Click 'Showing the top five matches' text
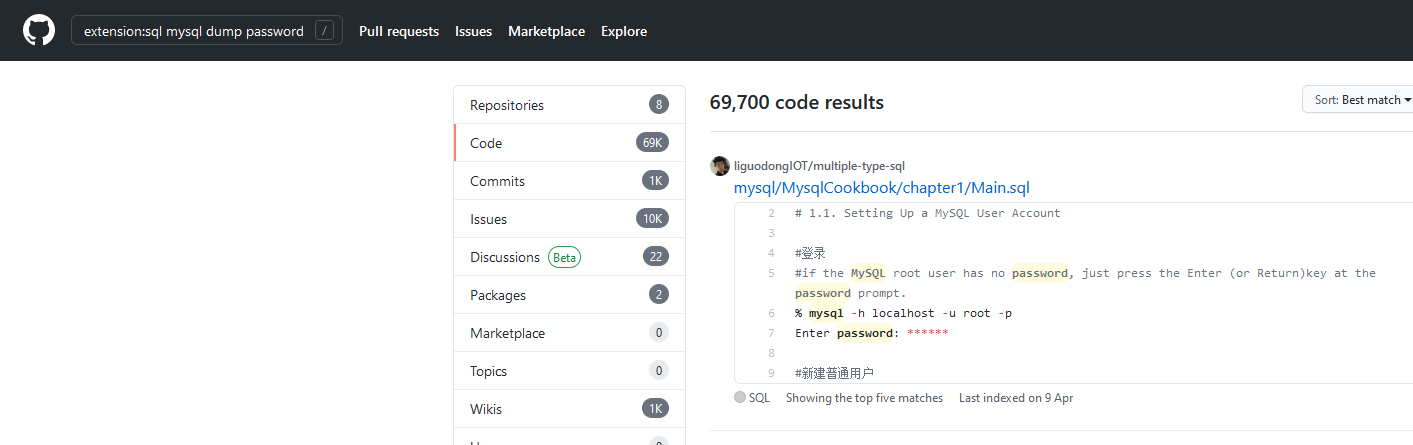The height and width of the screenshot is (445, 1413). (x=864, y=397)
